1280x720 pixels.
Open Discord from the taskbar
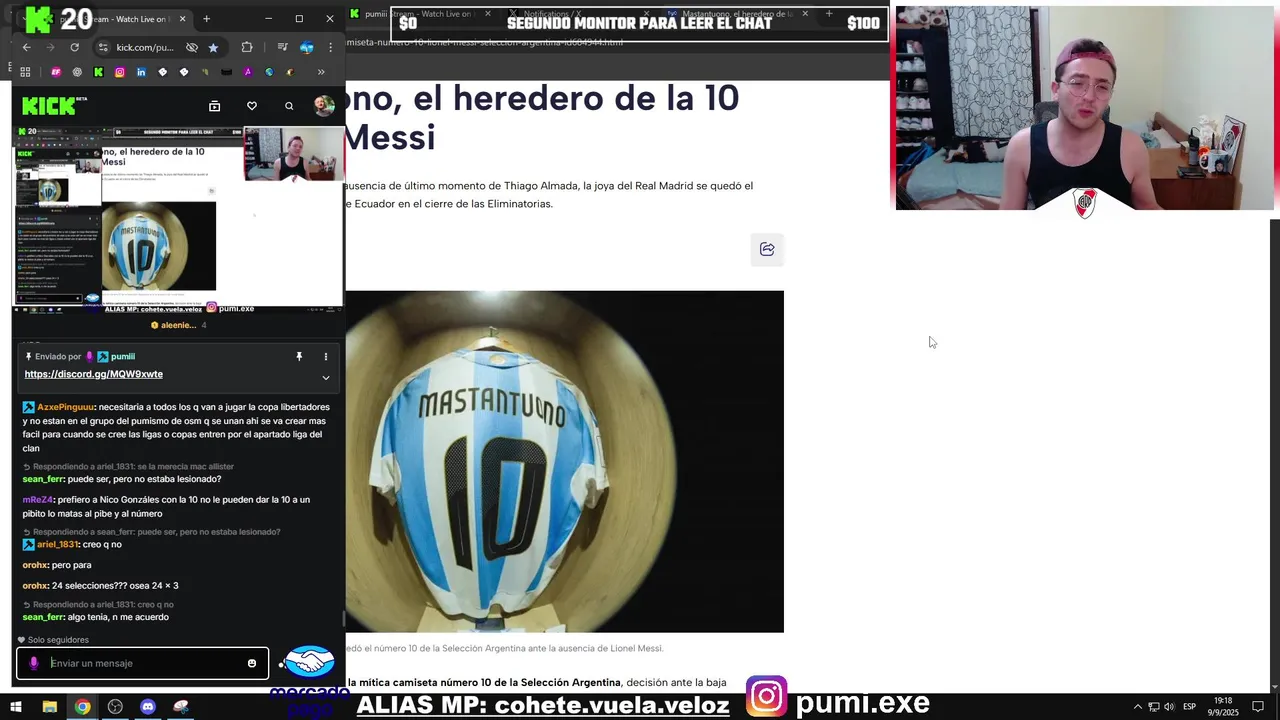pos(148,707)
